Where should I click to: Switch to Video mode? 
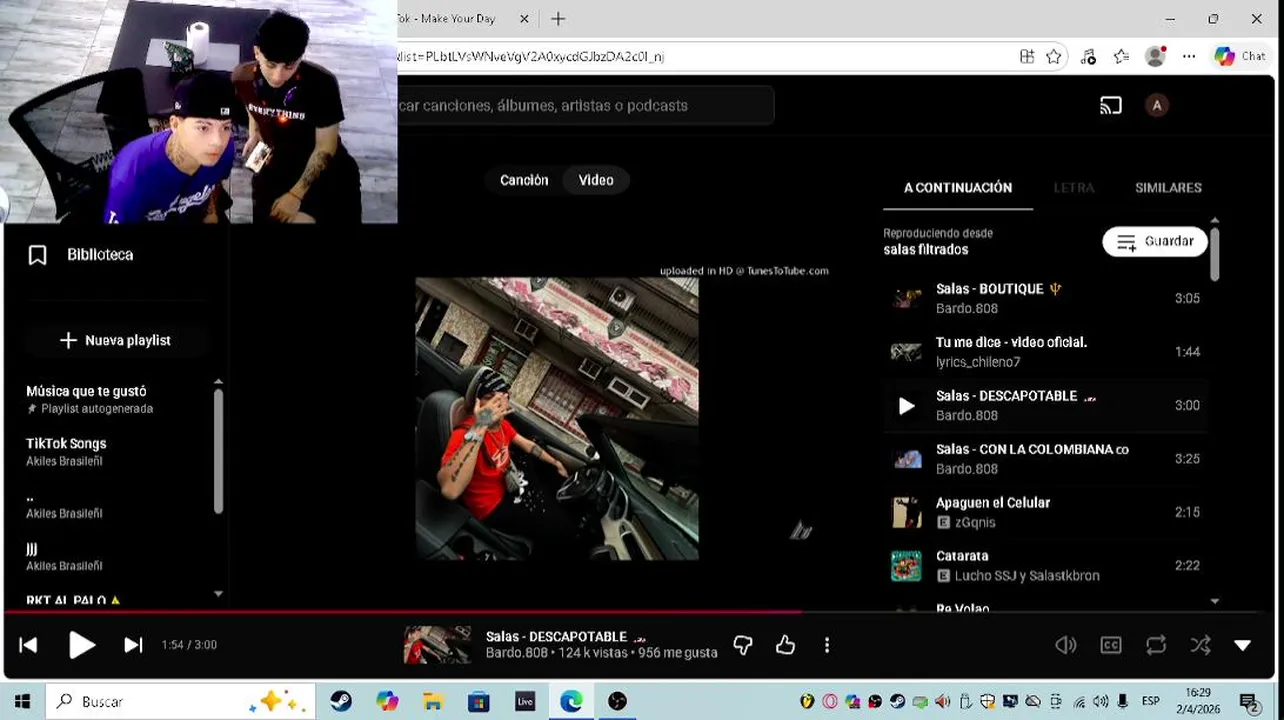pyautogui.click(x=596, y=180)
